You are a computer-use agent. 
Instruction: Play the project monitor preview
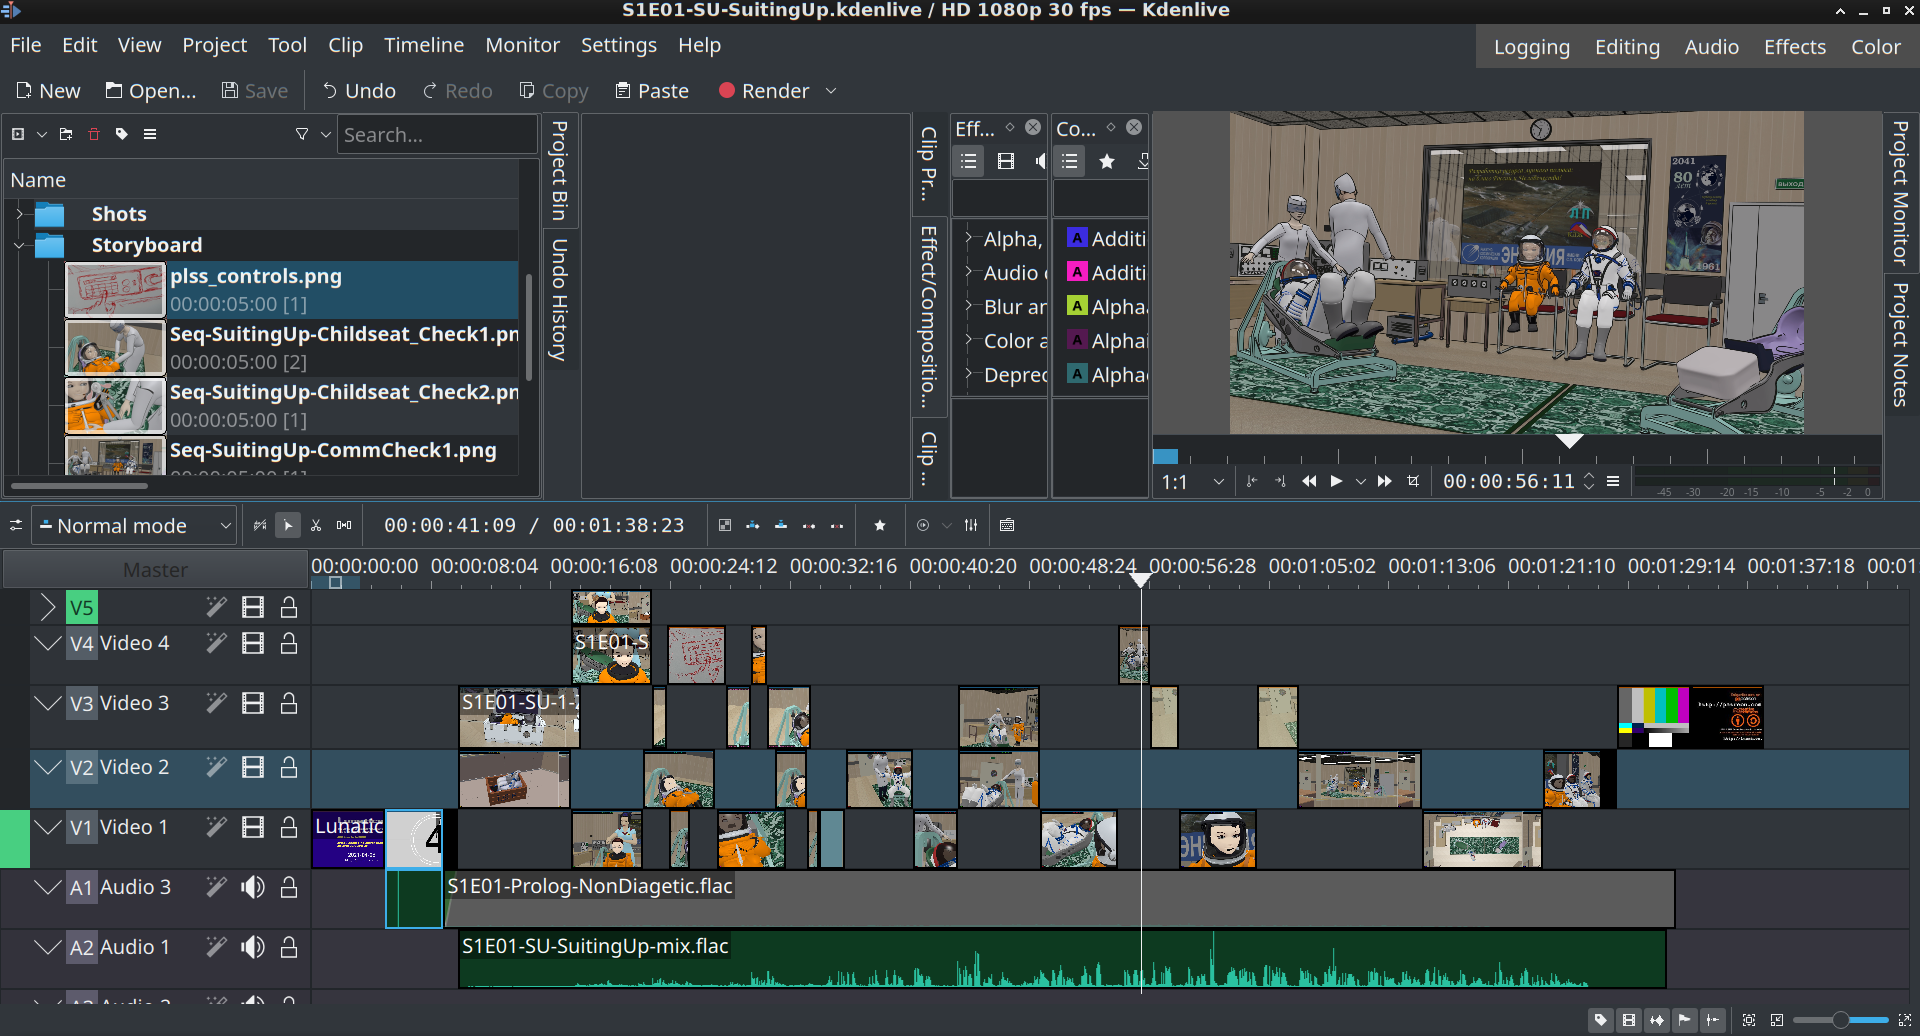point(1336,481)
